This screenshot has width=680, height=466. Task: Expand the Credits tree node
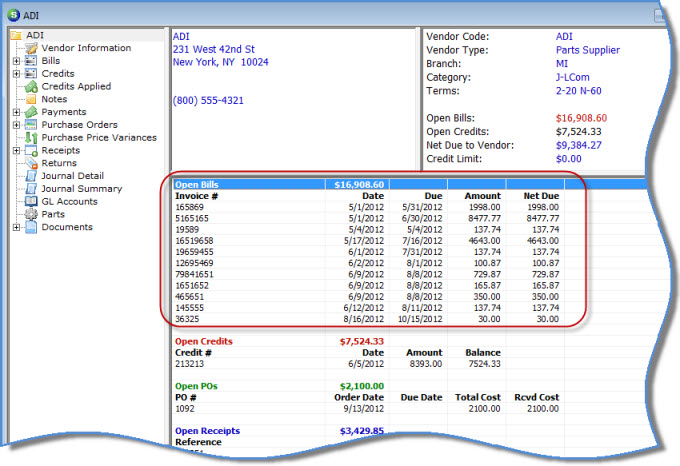click(16, 74)
